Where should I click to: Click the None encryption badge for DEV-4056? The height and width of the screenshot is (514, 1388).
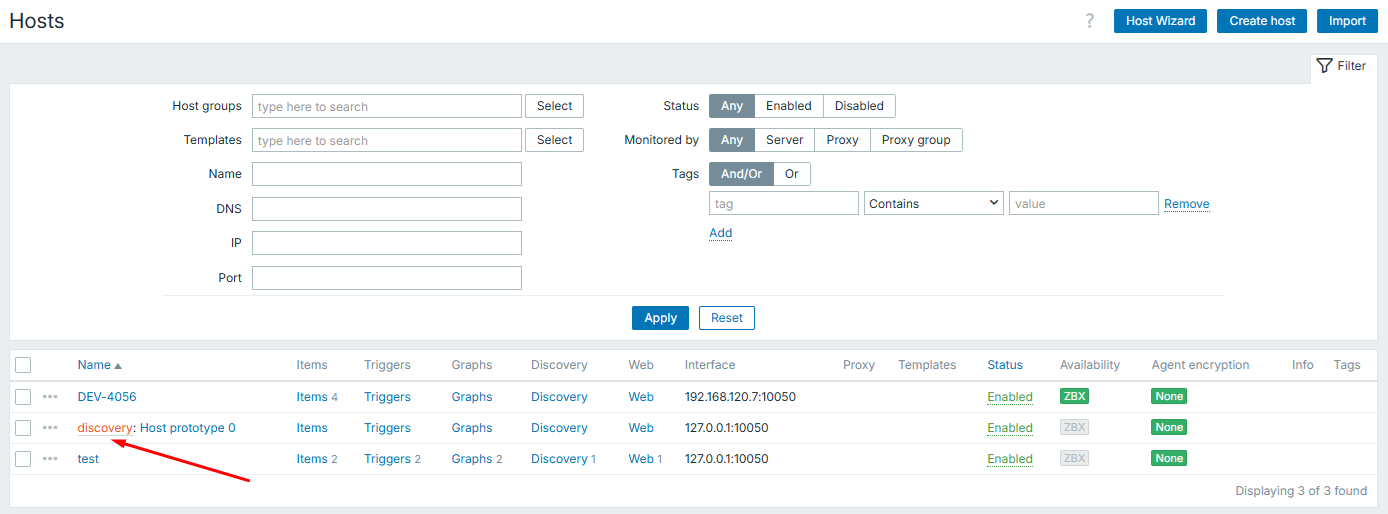point(1168,397)
